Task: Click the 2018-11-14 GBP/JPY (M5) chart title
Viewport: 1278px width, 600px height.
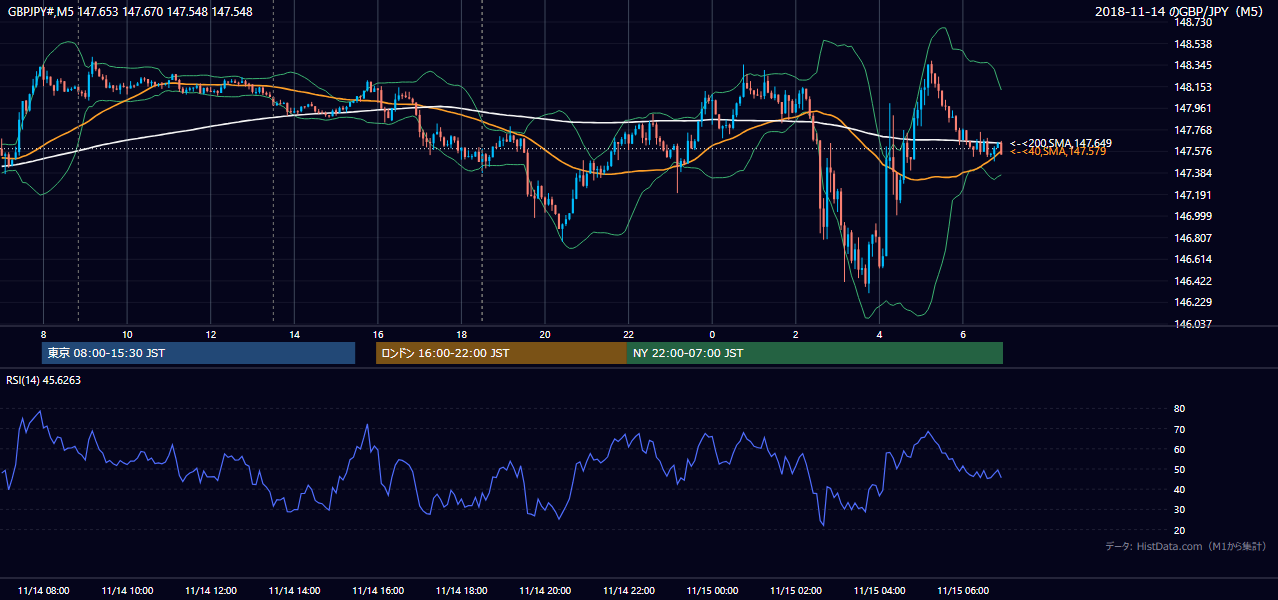Action: click(1181, 11)
